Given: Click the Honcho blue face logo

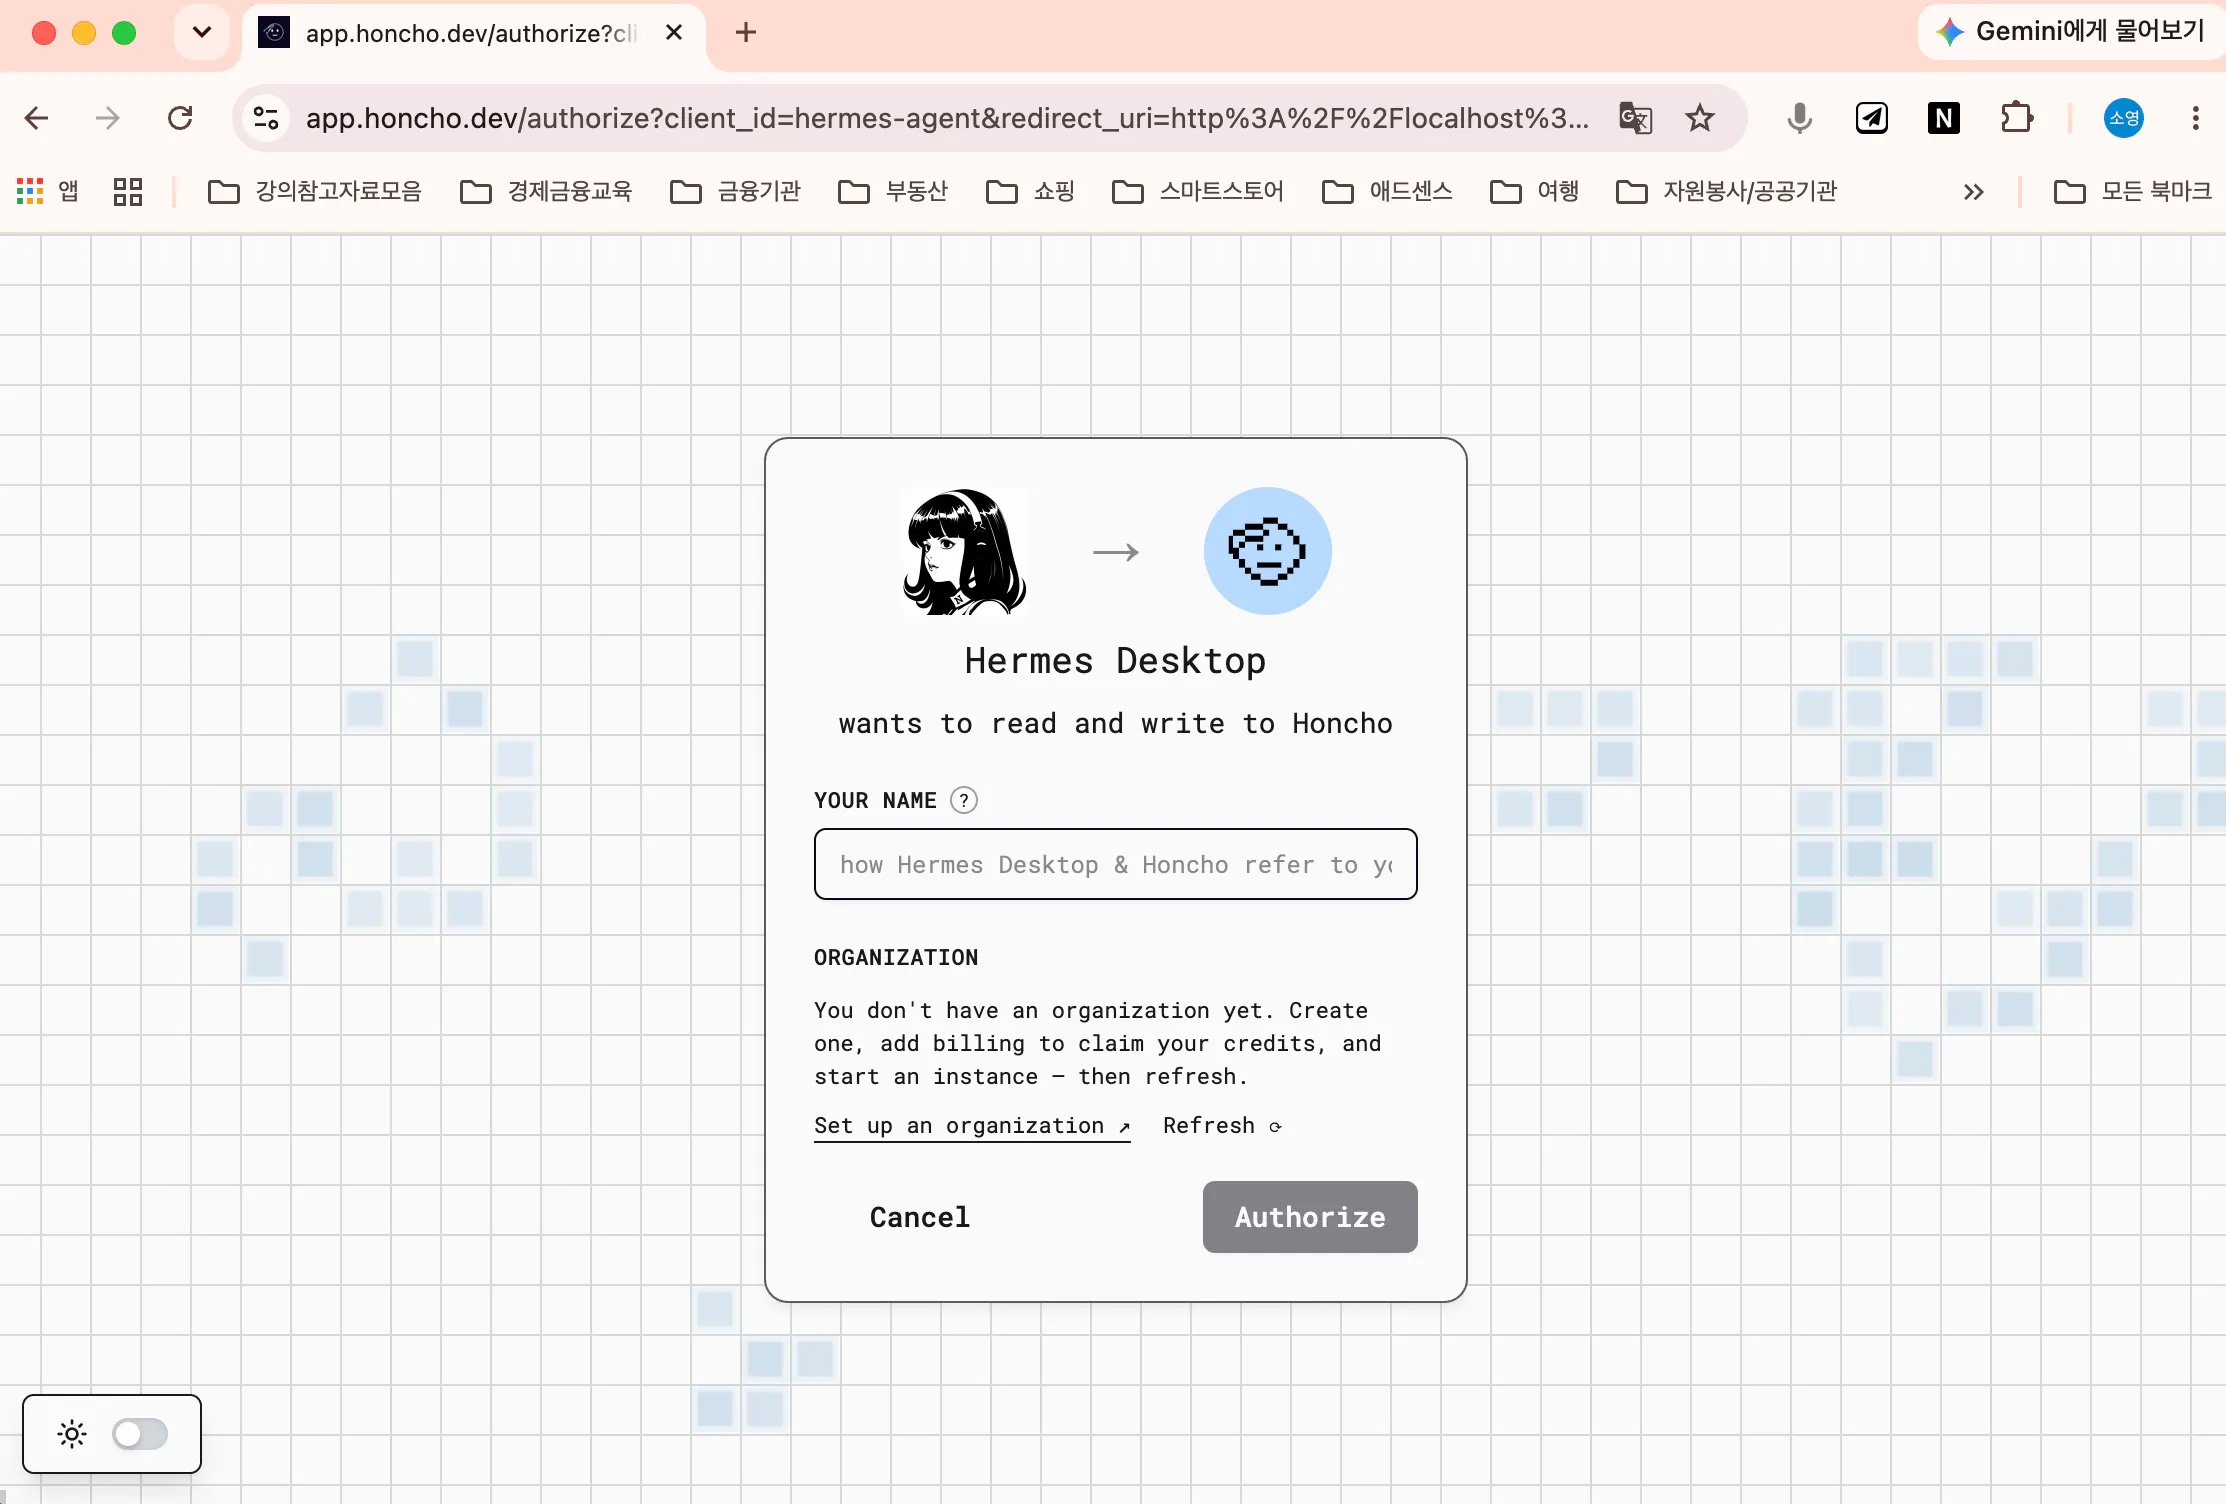Looking at the screenshot, I should pyautogui.click(x=1267, y=551).
